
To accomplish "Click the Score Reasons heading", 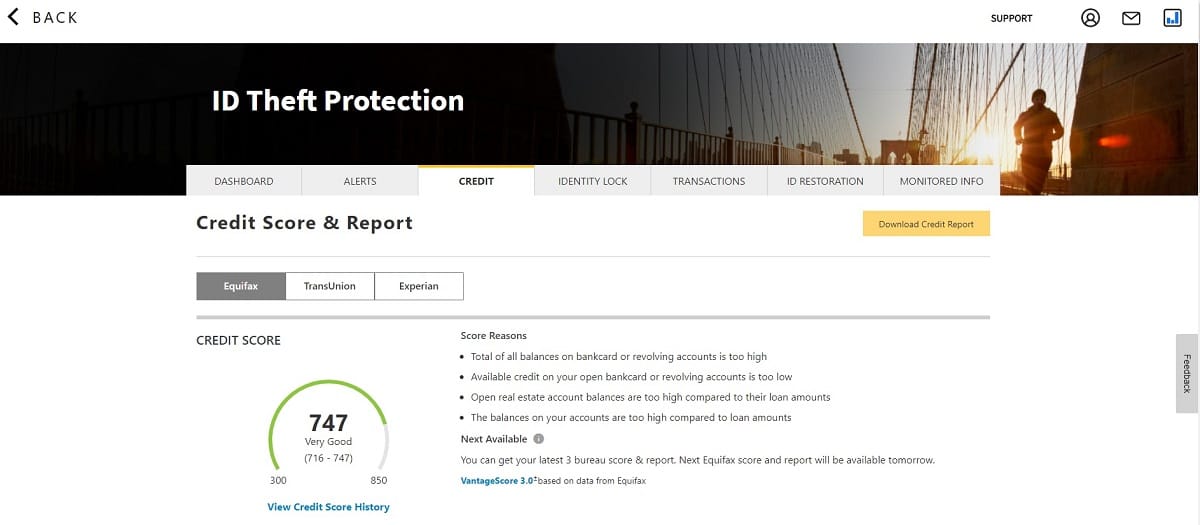I will [x=493, y=336].
